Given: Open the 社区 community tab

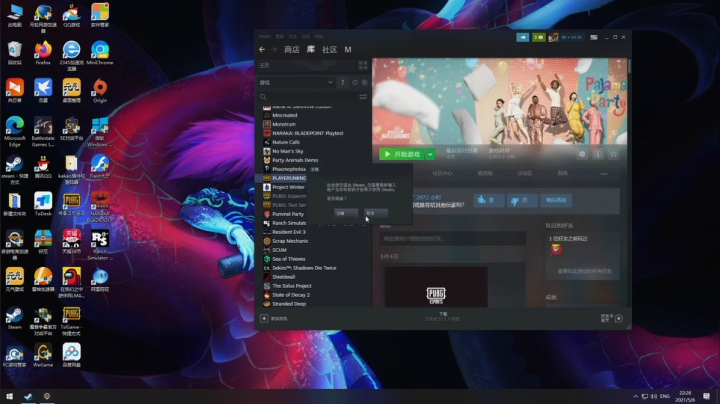Looking at the screenshot, I should pos(329,50).
